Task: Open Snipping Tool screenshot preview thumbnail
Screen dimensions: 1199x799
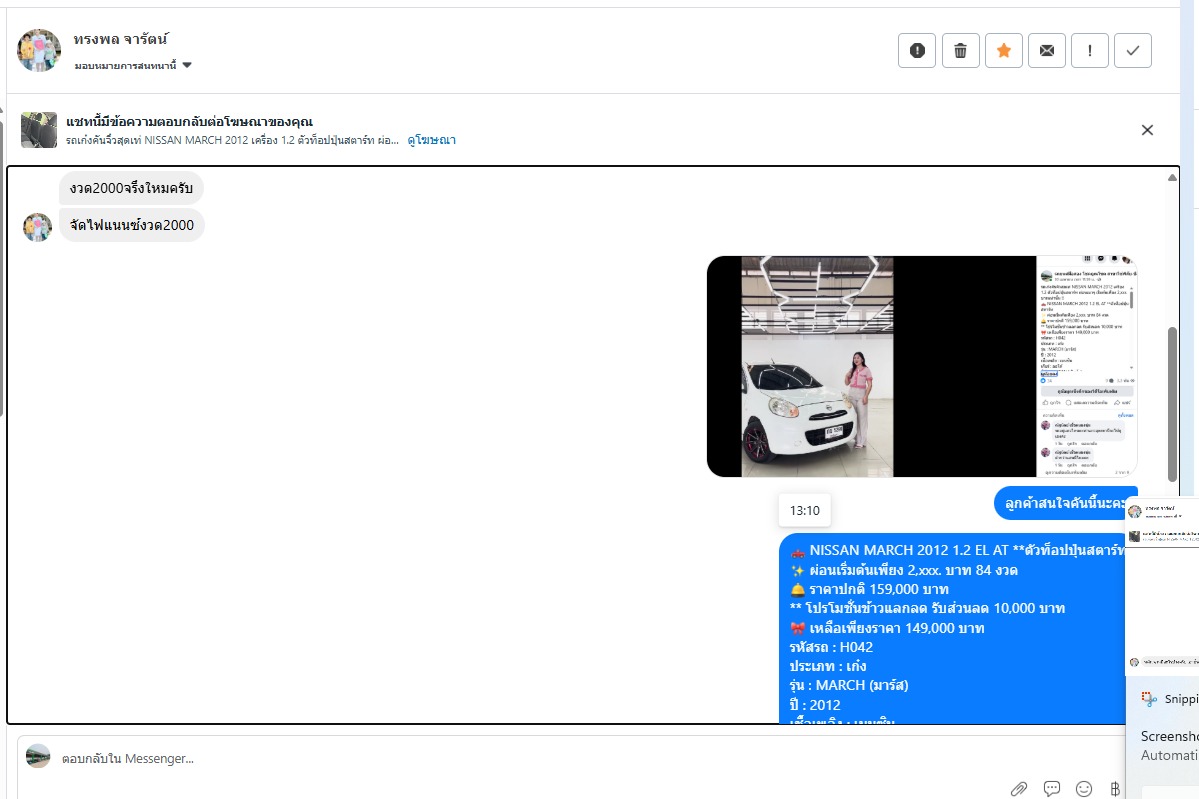Action: (x=1162, y=586)
